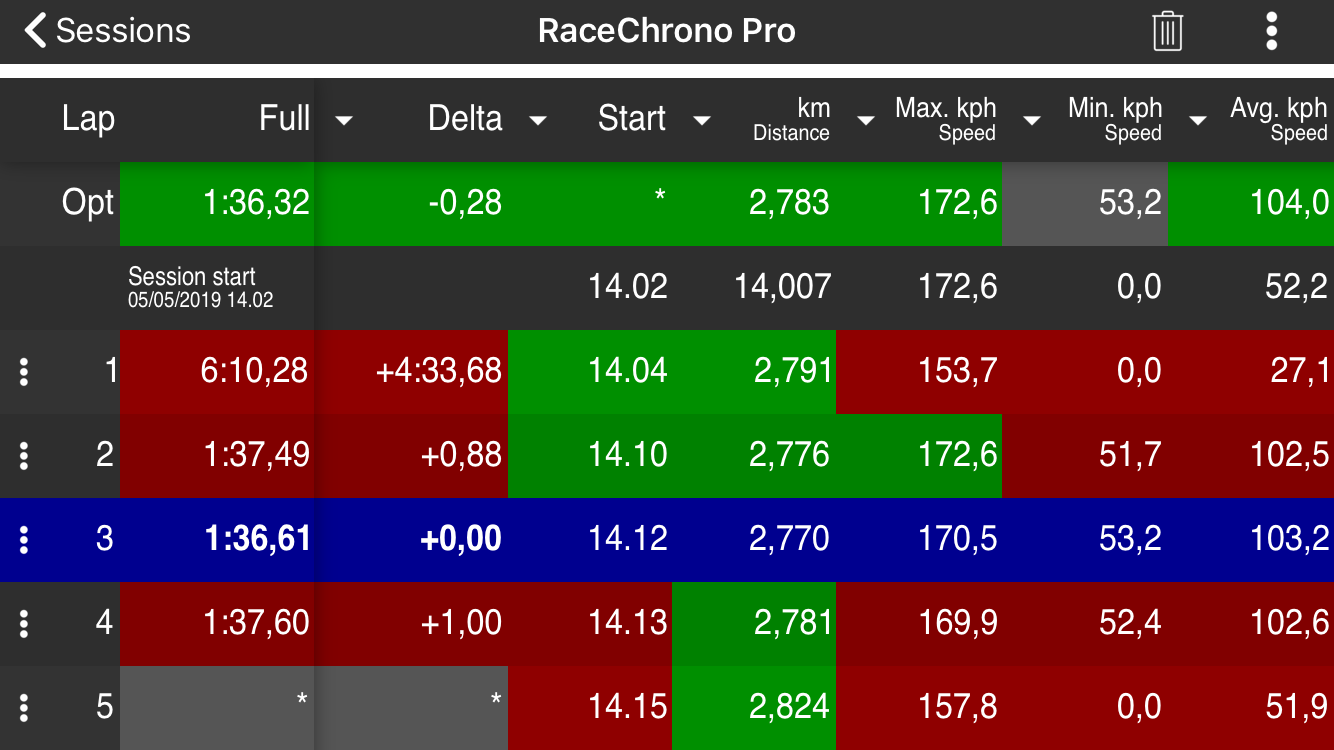The width and height of the screenshot is (1334, 750).
Task: Tap the trash can delete icon
Action: coord(1167,31)
